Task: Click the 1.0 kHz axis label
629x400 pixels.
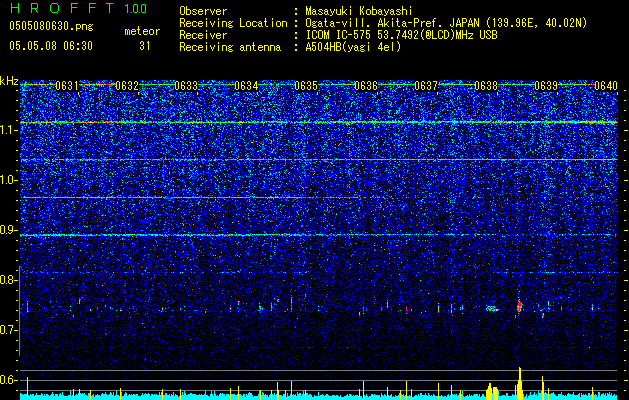Action: [9, 180]
